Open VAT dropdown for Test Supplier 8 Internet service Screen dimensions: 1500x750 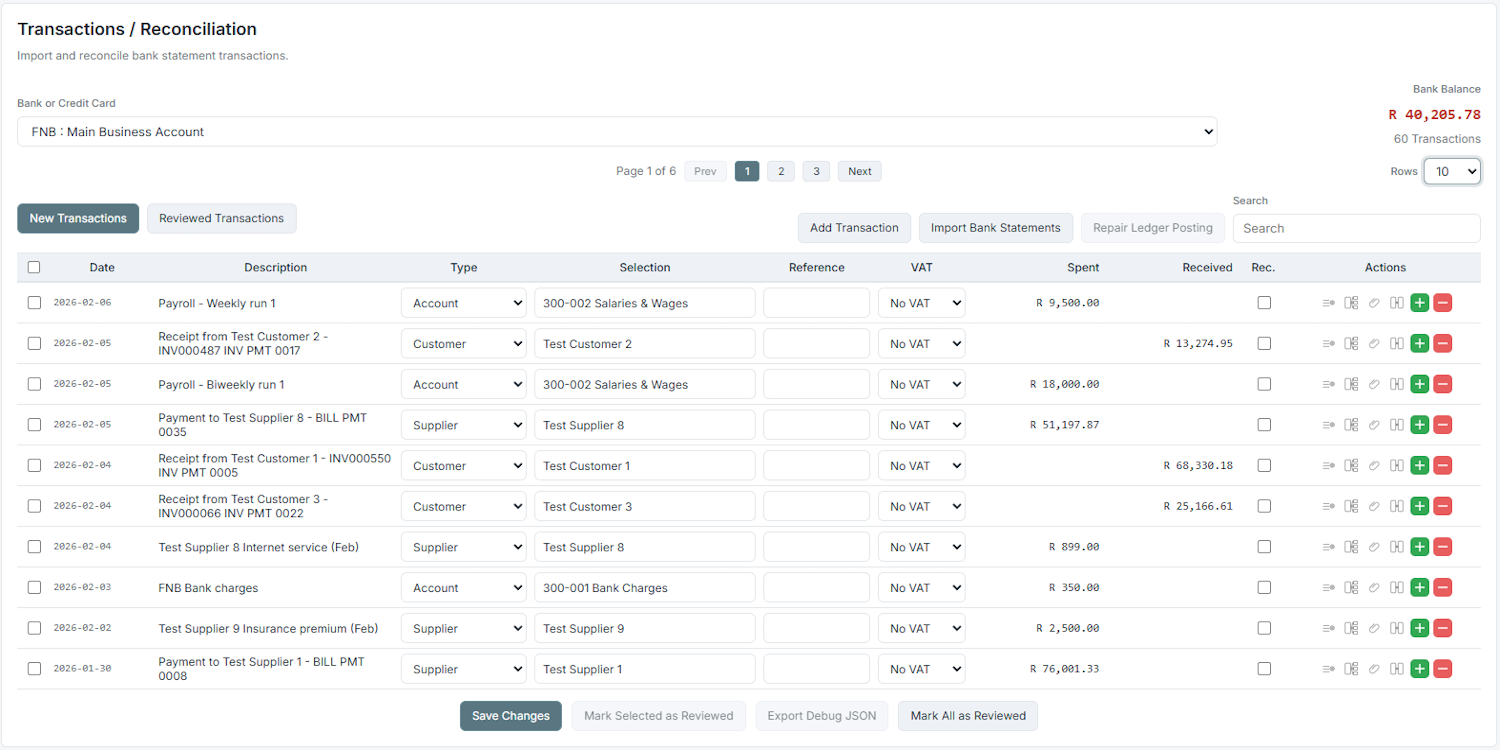[921, 547]
